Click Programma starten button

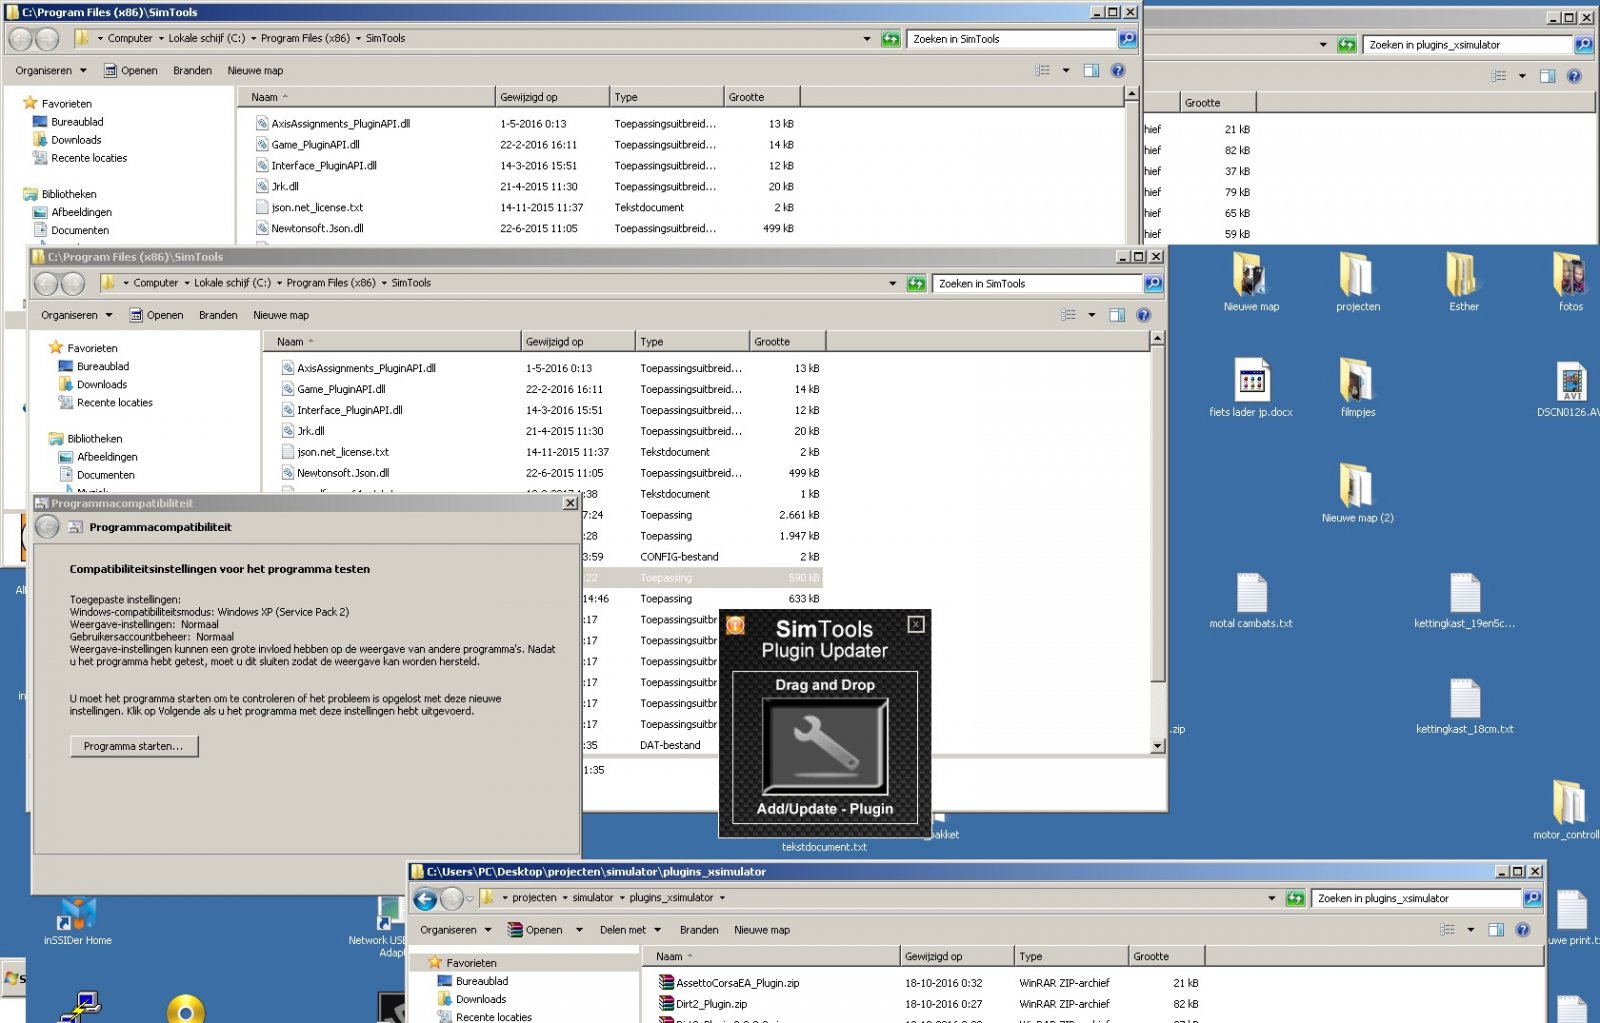(x=134, y=746)
